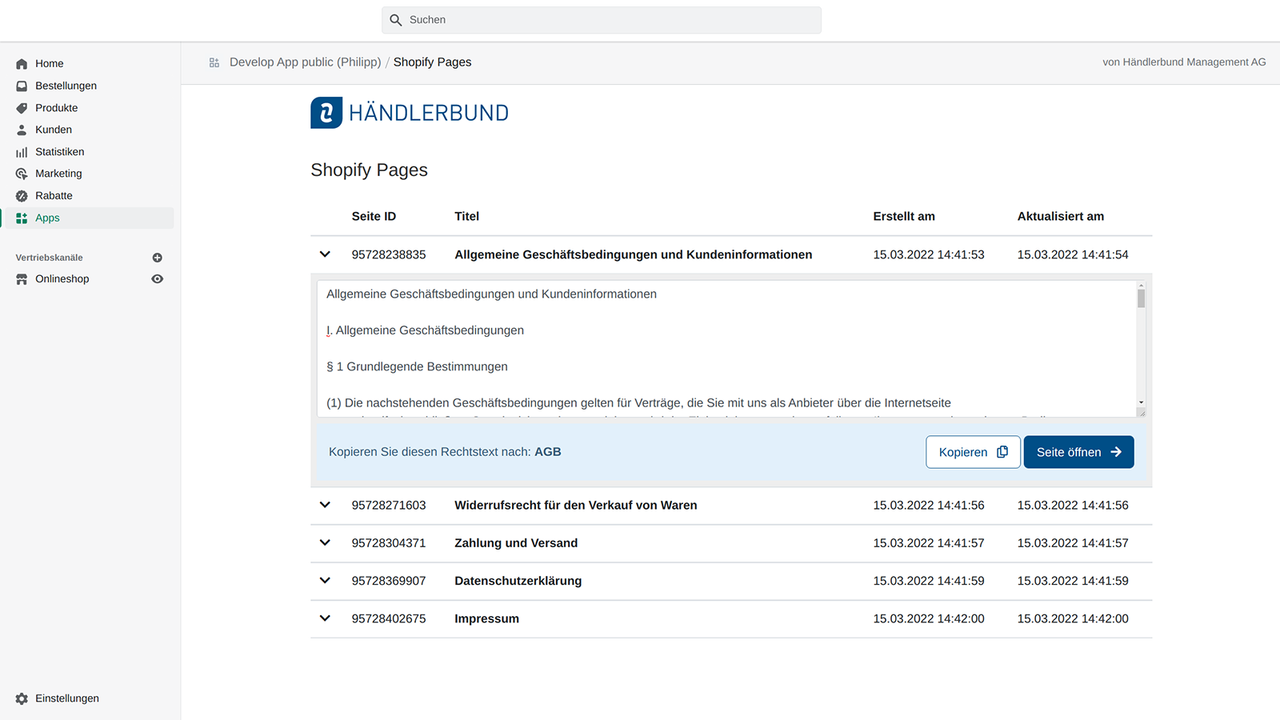Select the Bestellungen sidebar icon

[20, 85]
